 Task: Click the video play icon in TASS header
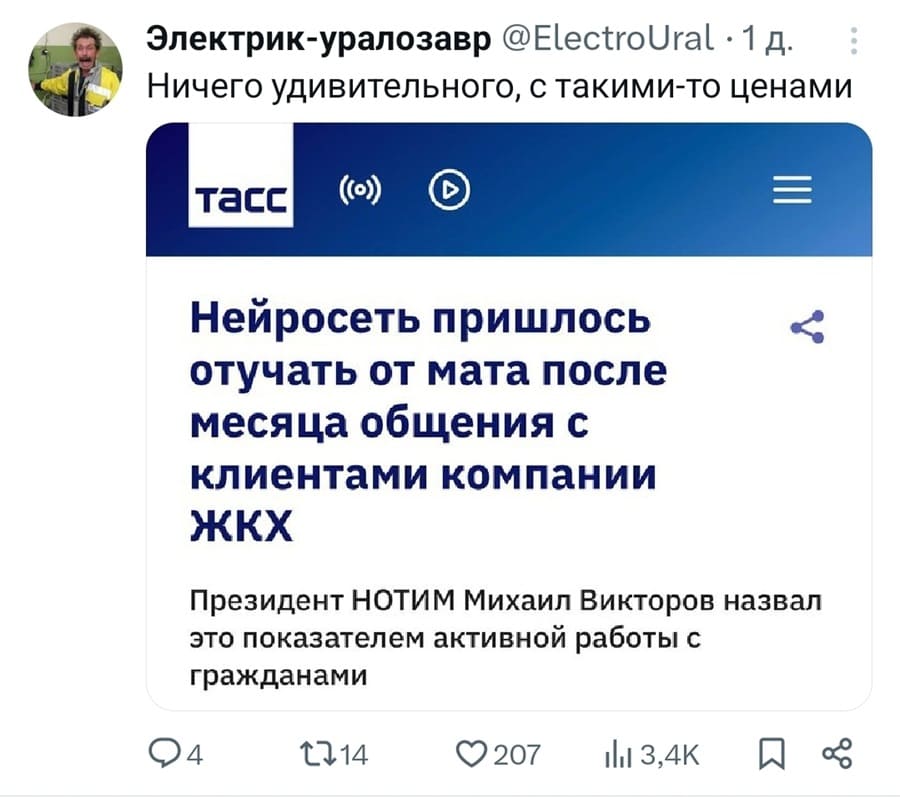pyautogui.click(x=449, y=190)
